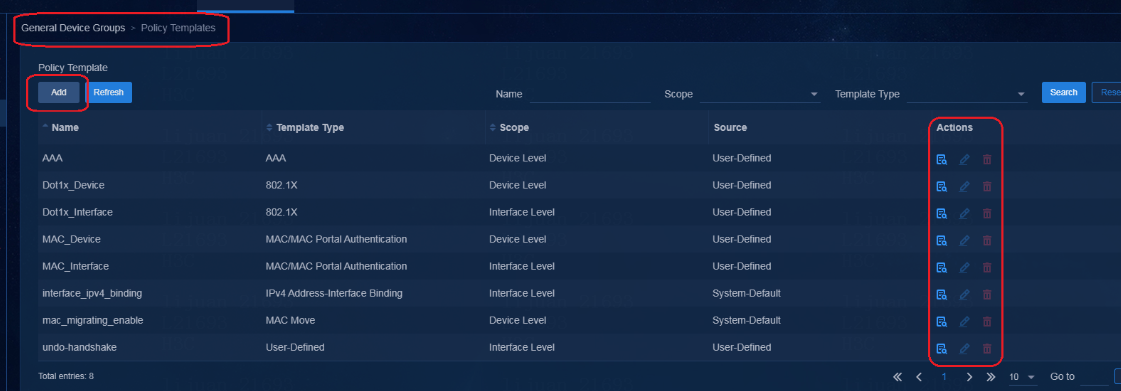The image size is (1121, 391).
Task: Select the mac_migrating_enable name cell
Action: [93, 320]
